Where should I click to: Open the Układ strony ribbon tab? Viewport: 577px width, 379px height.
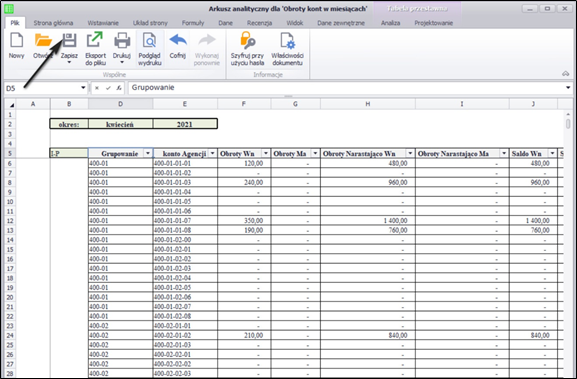pyautogui.click(x=150, y=23)
